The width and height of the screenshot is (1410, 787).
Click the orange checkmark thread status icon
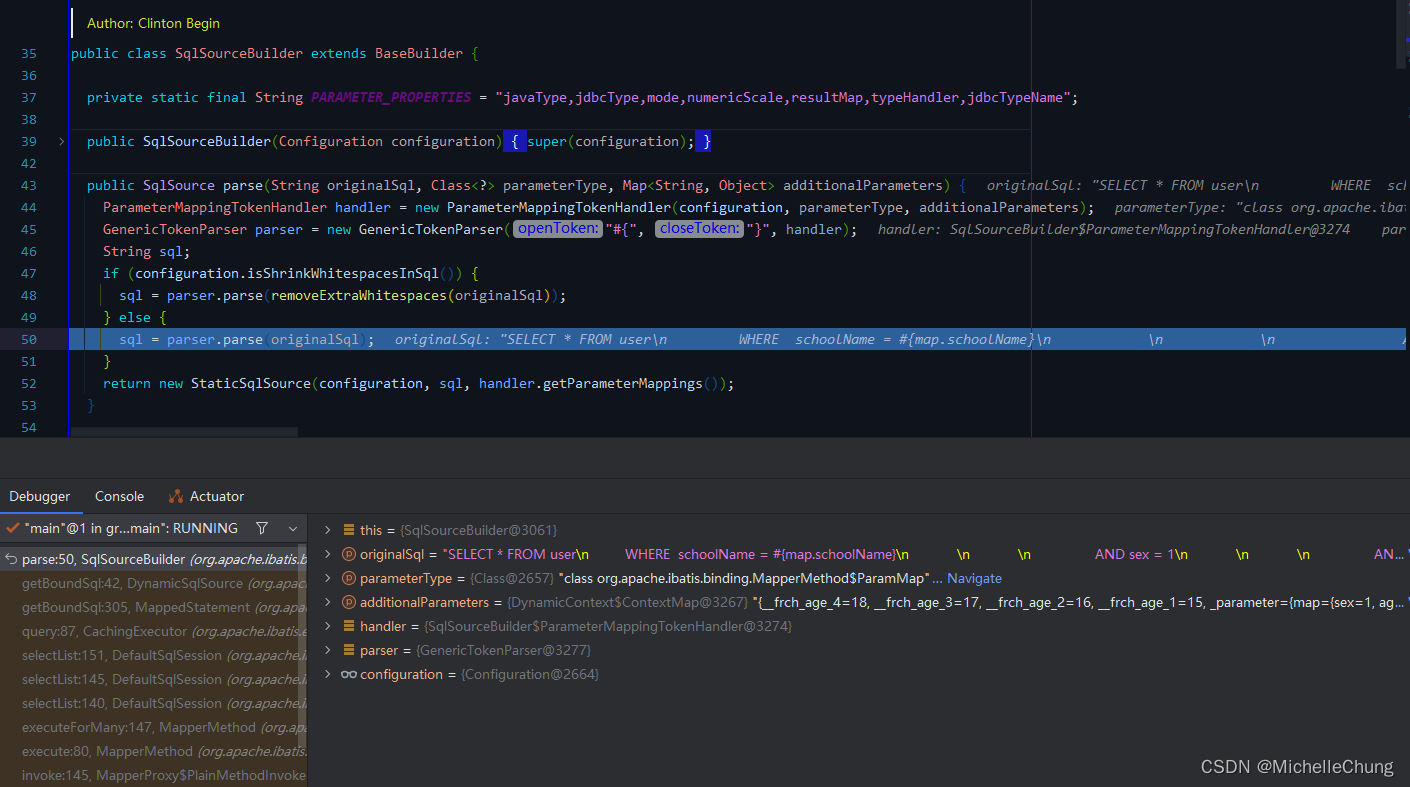pyautogui.click(x=12, y=528)
